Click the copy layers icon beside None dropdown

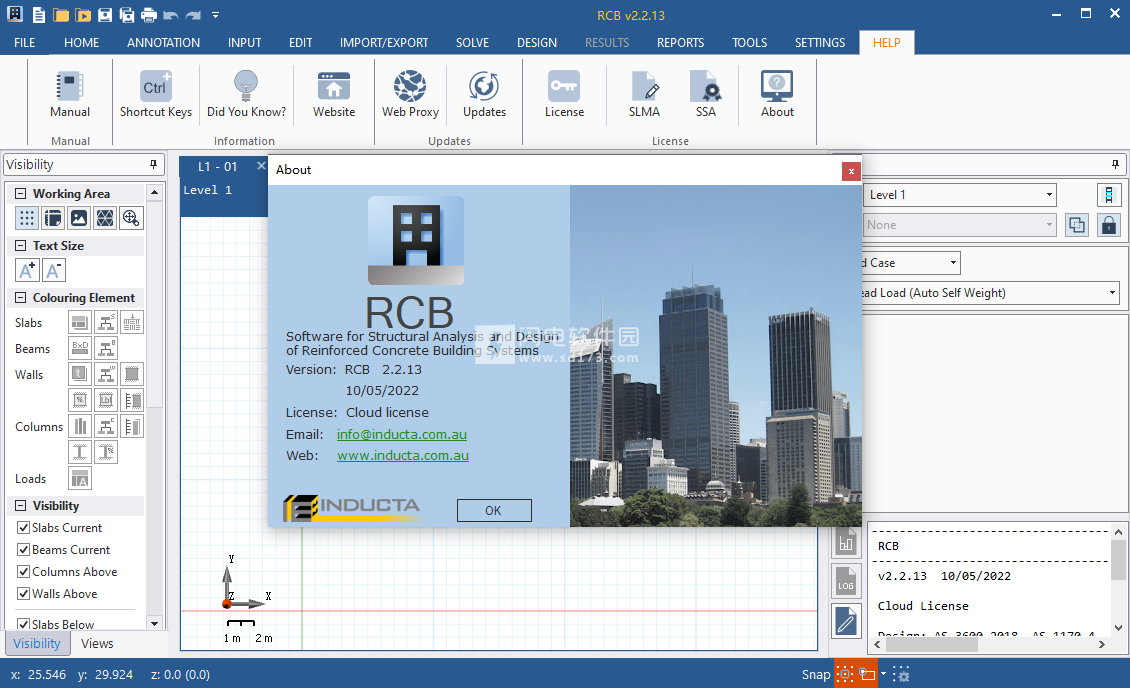(x=1077, y=225)
